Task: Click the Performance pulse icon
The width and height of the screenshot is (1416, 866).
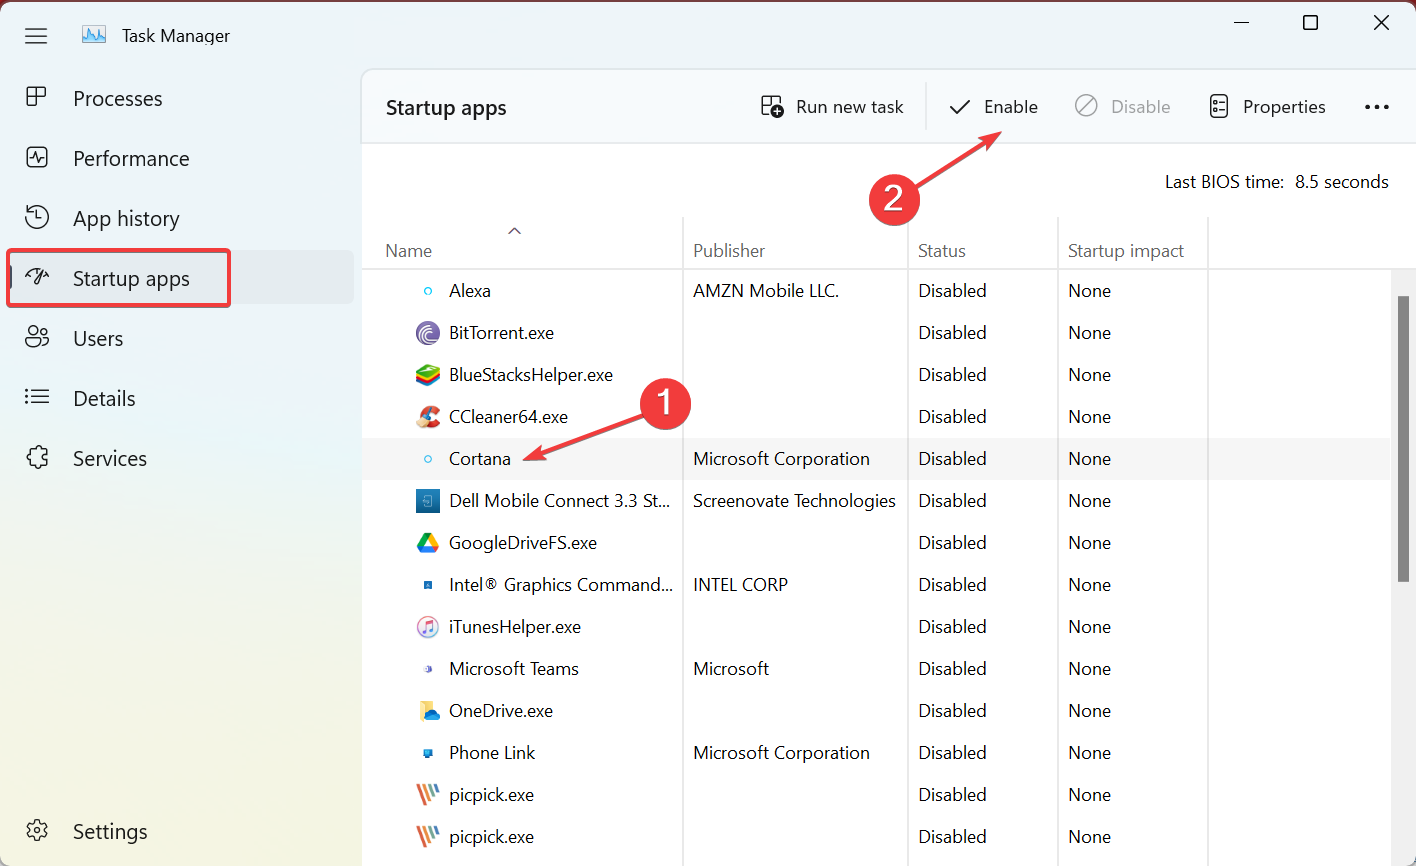Action: [37, 158]
